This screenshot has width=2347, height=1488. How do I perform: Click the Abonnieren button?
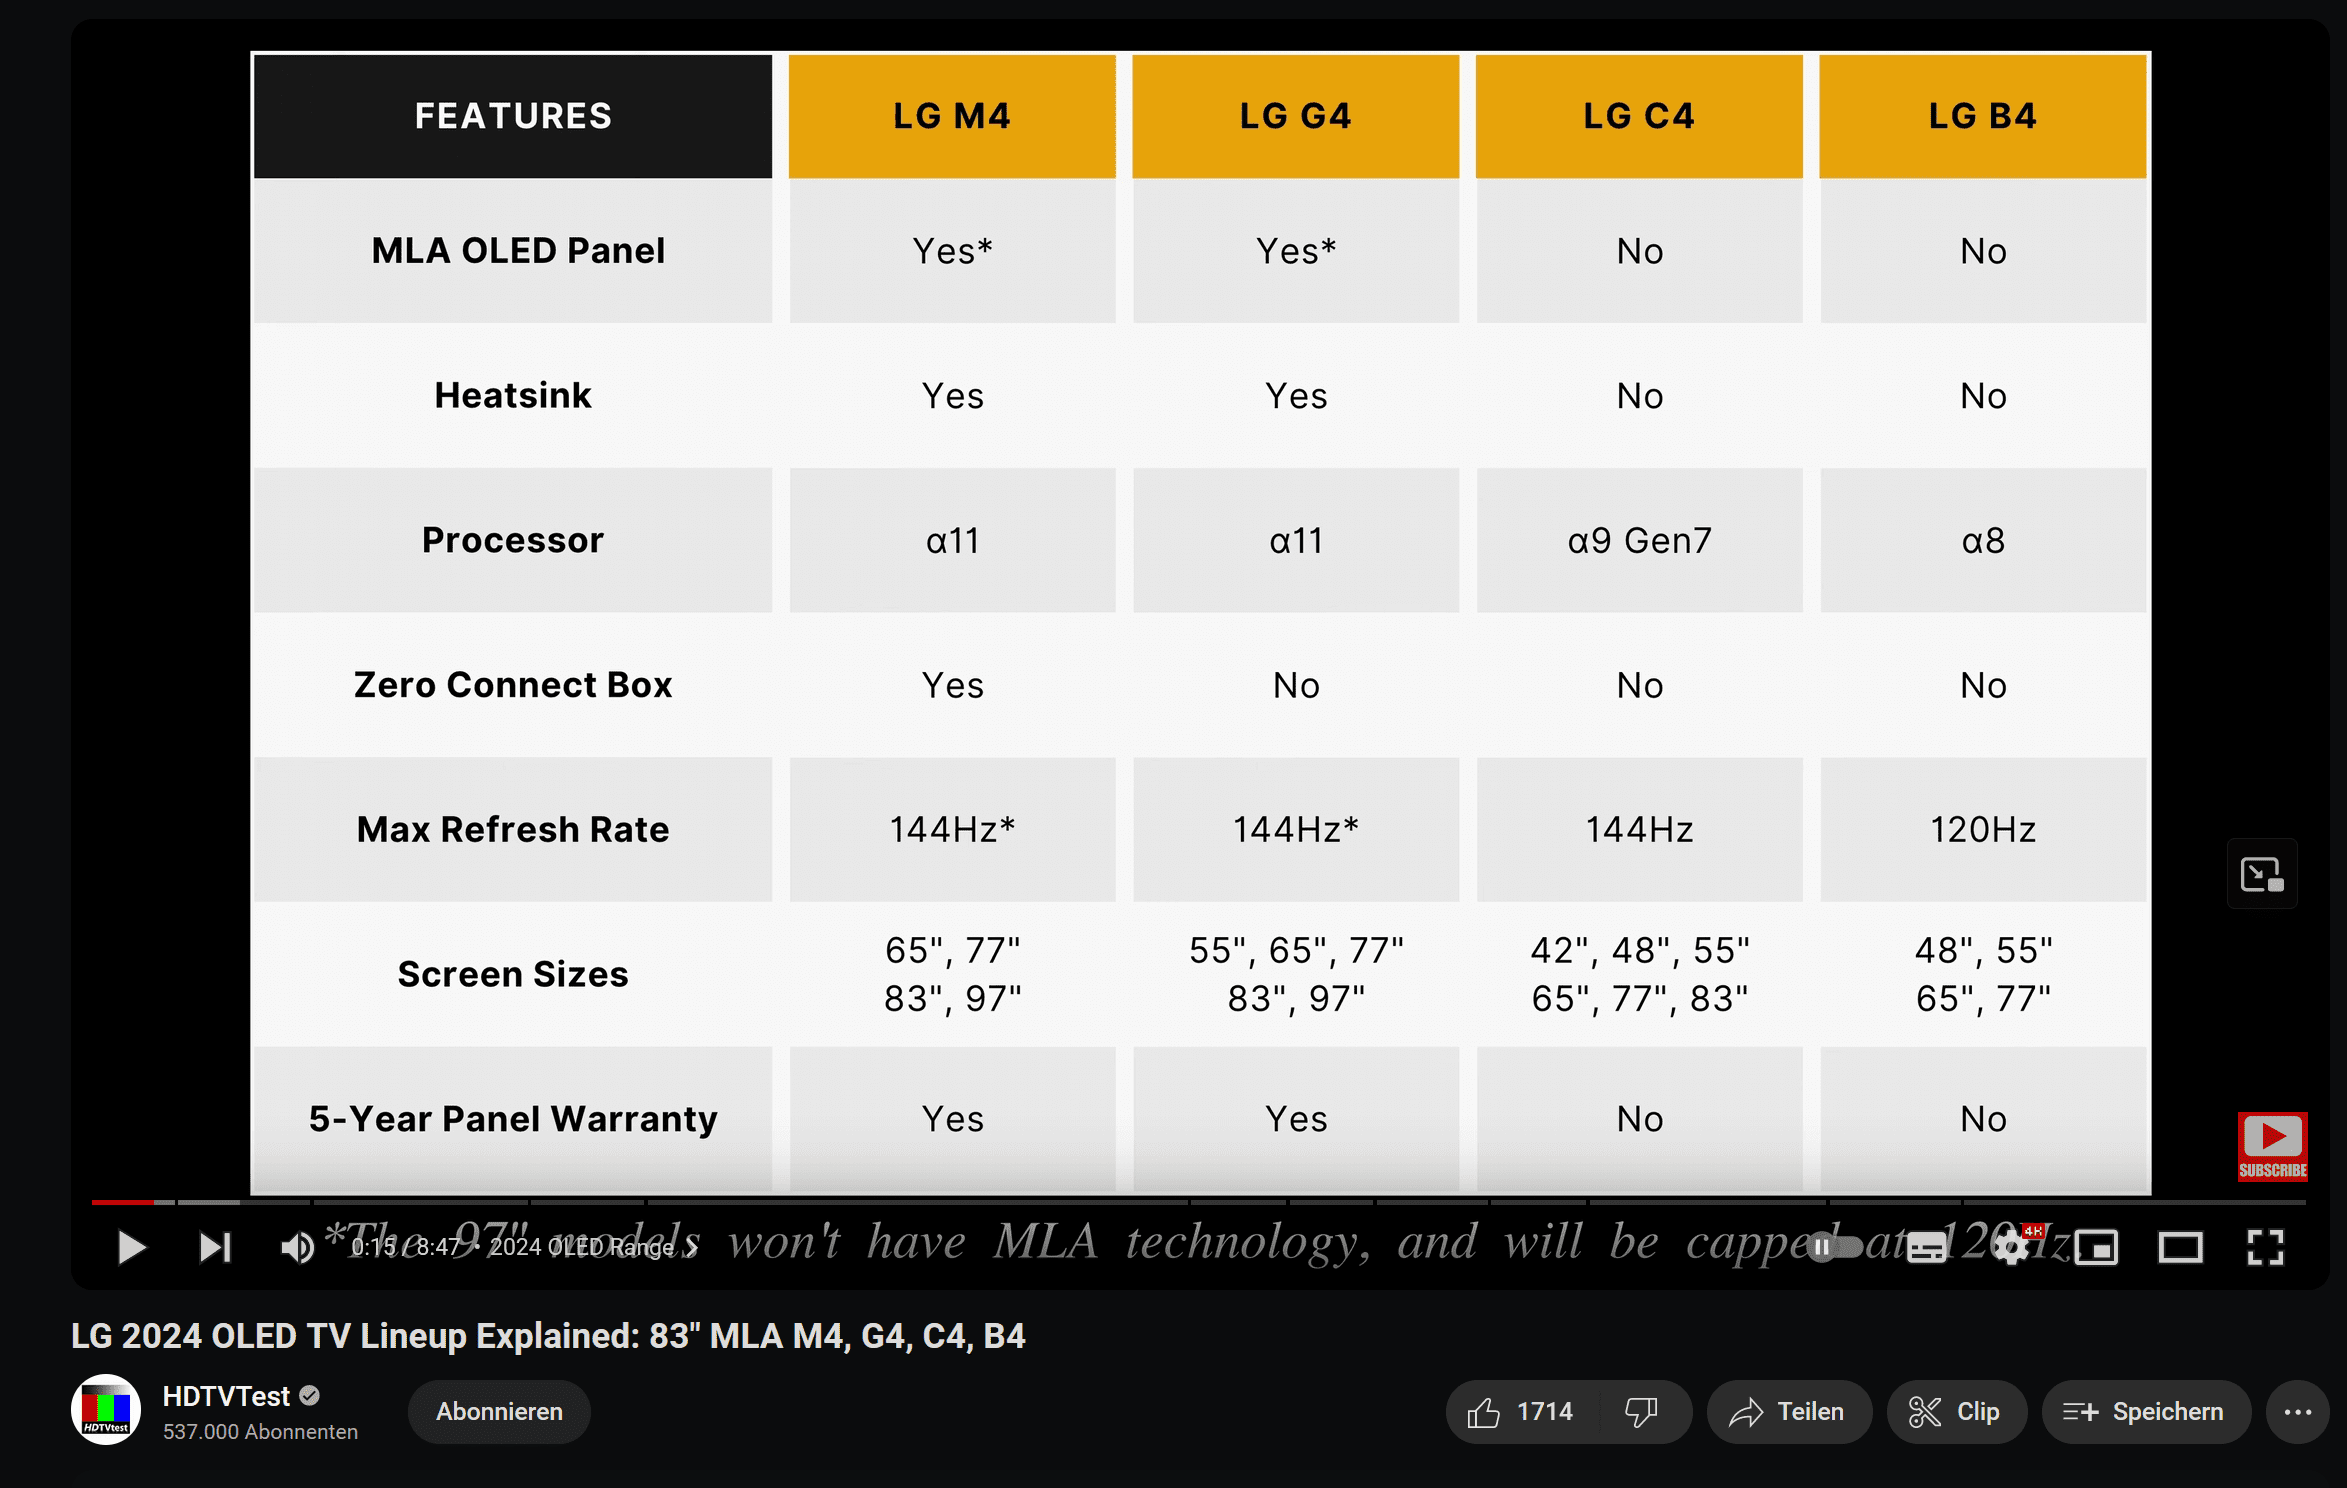(499, 1411)
